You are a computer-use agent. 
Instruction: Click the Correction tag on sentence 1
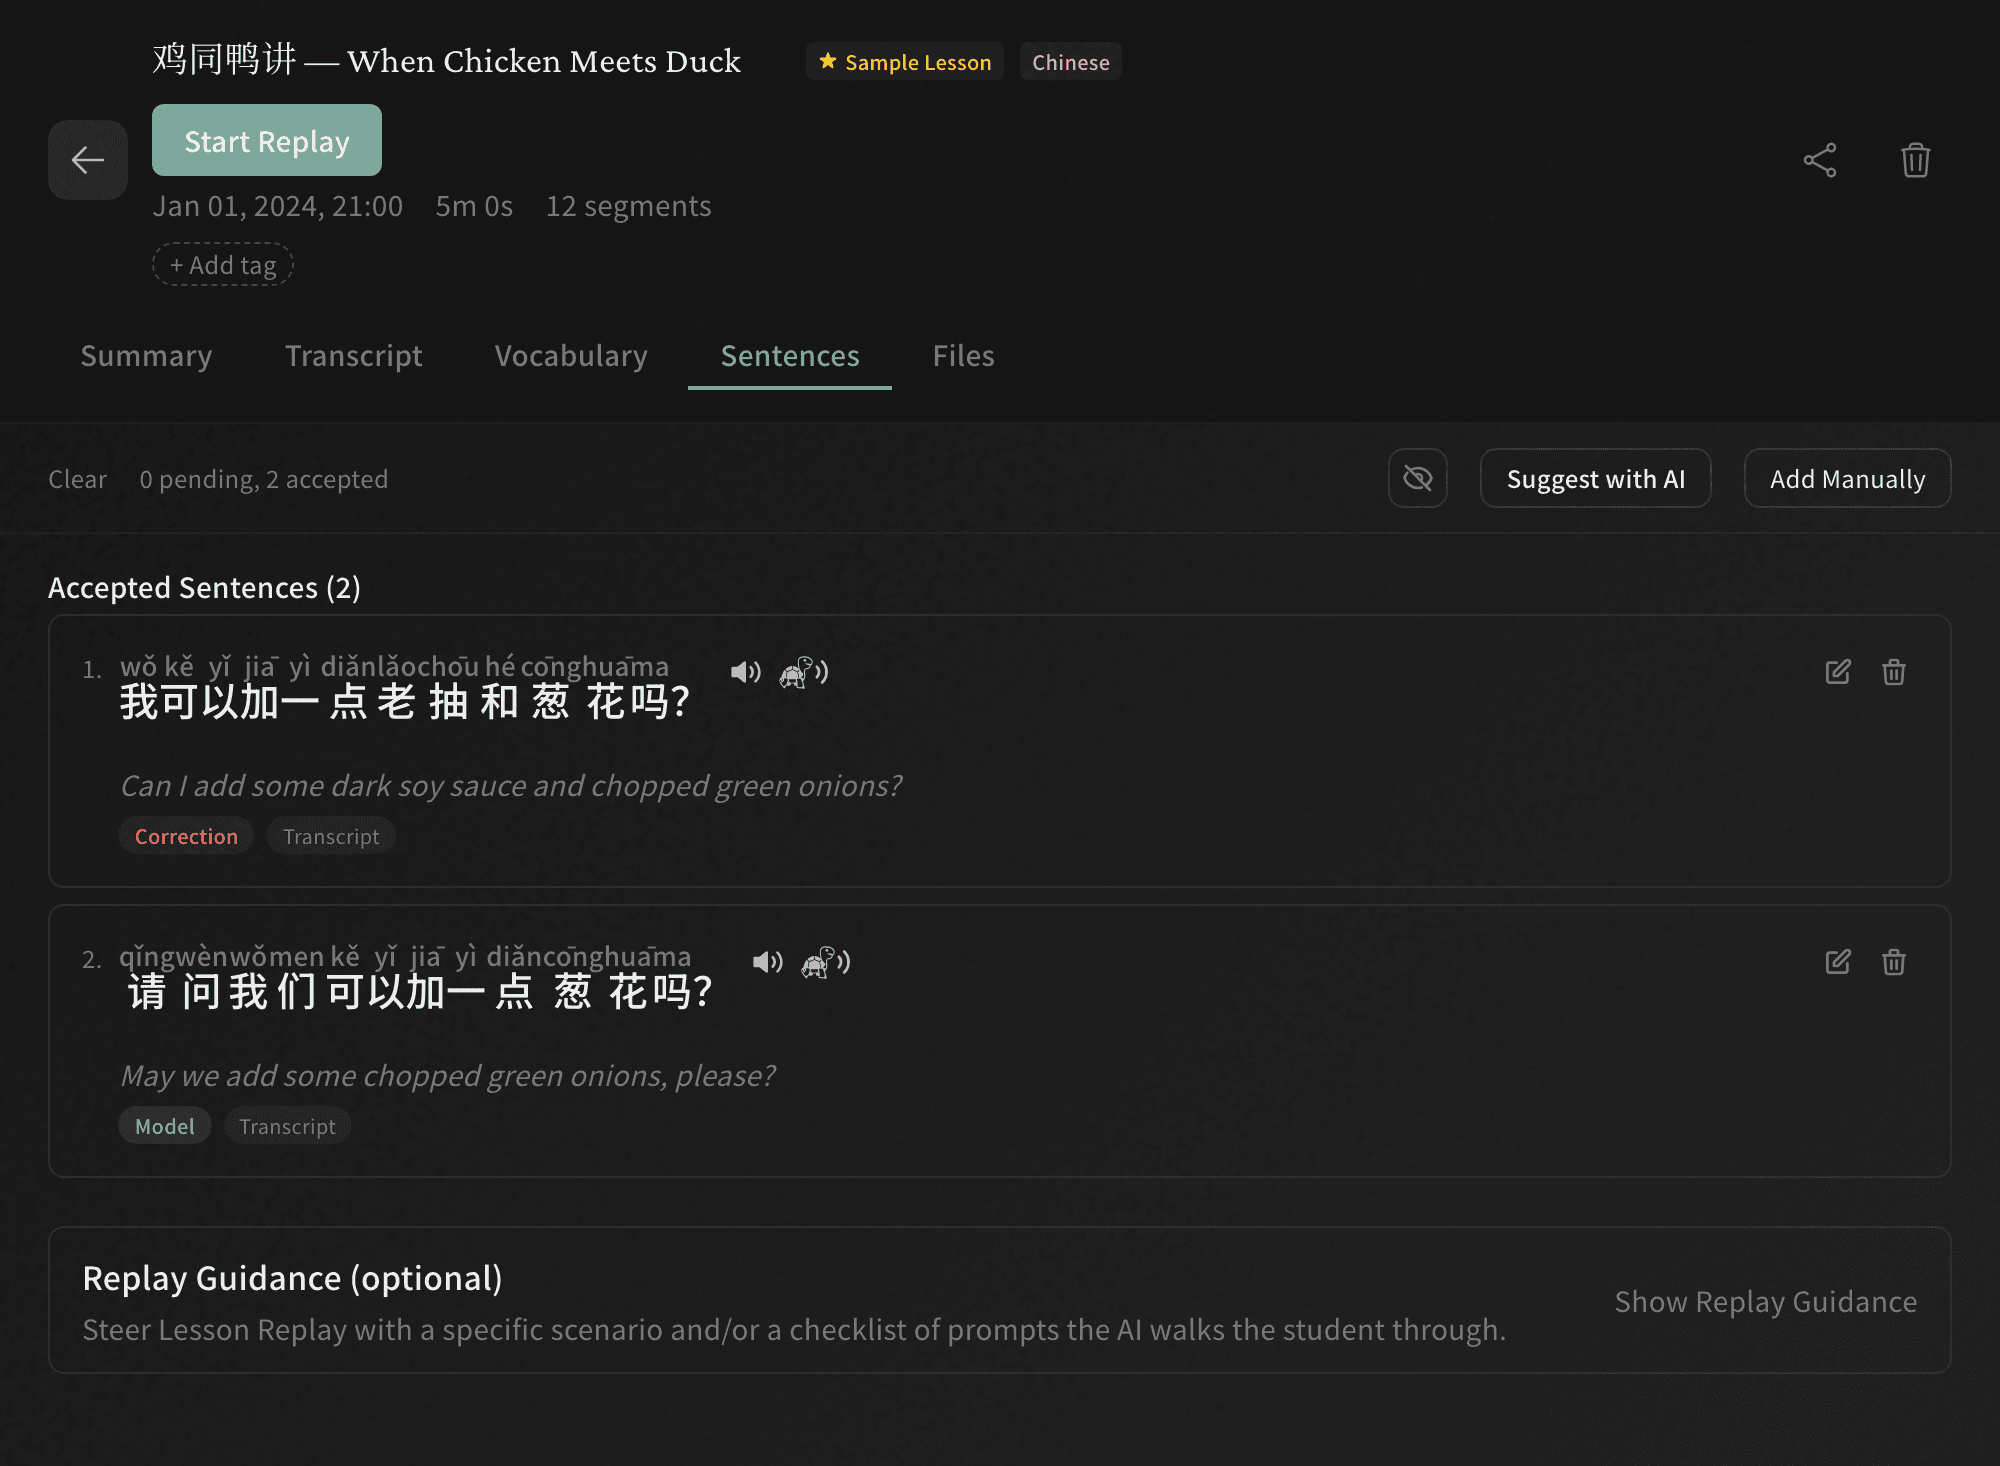[186, 836]
